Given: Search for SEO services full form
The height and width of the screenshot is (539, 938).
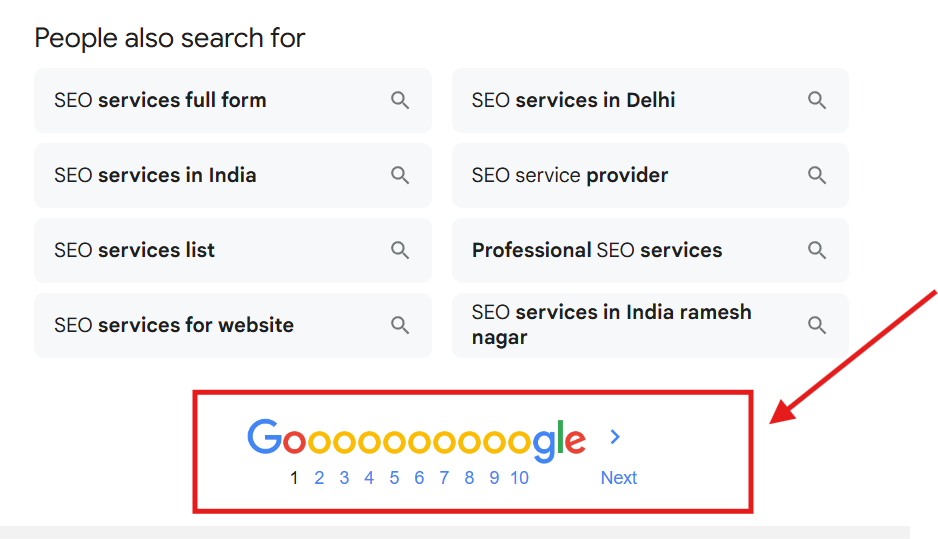Looking at the screenshot, I should tap(160, 100).
